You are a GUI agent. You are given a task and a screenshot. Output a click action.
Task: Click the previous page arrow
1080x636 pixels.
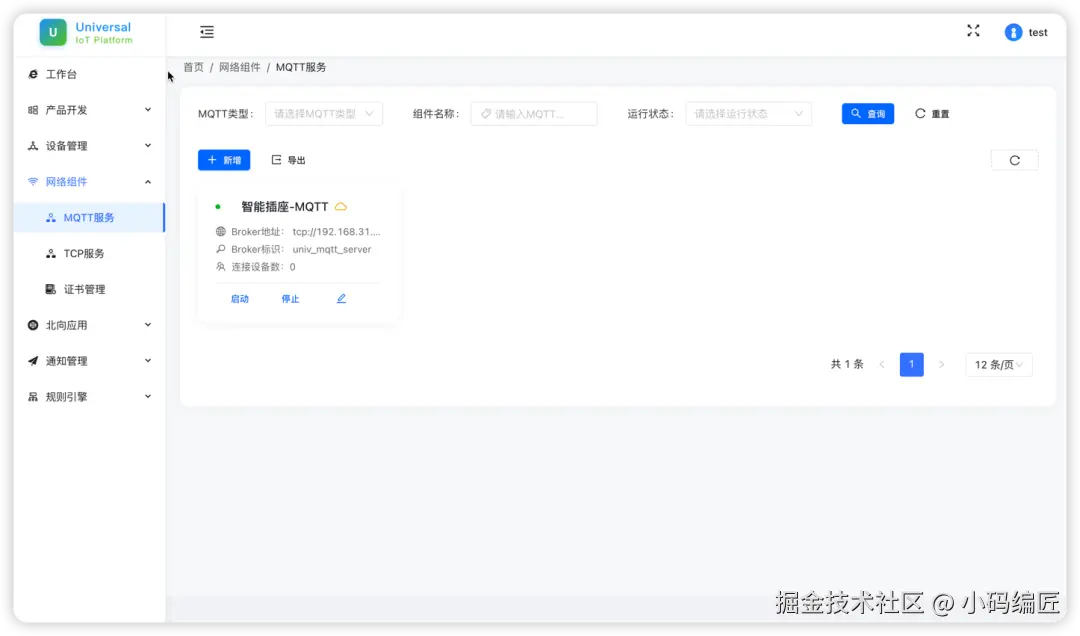tap(882, 365)
